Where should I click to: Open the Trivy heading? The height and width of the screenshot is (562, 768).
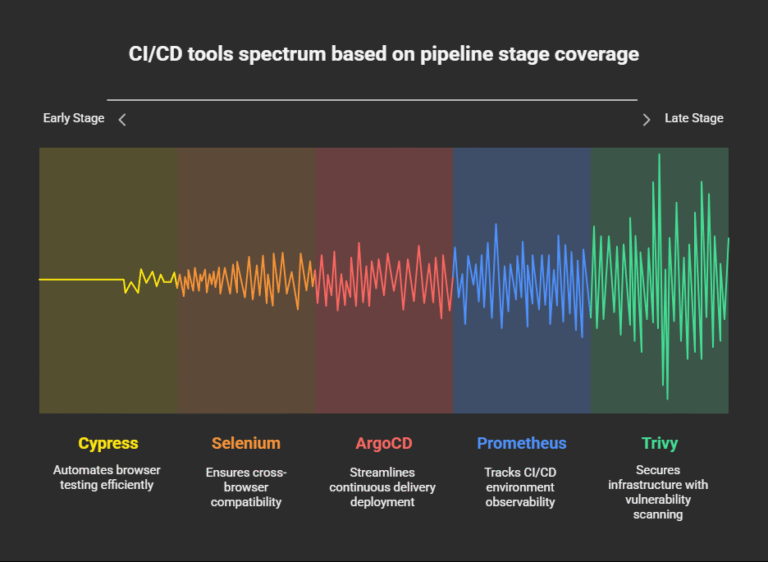(659, 443)
